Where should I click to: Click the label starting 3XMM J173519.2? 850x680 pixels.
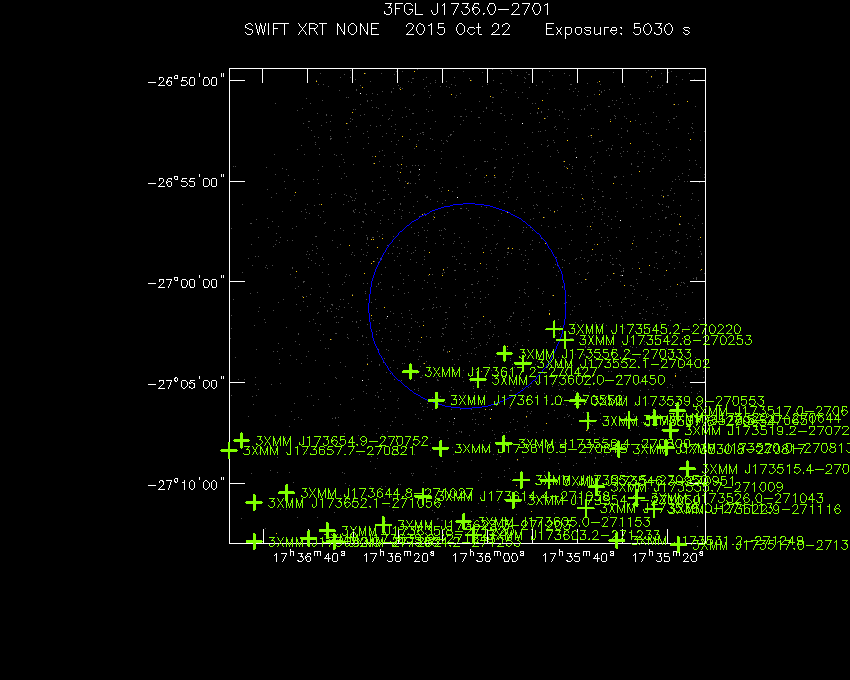click(767, 431)
